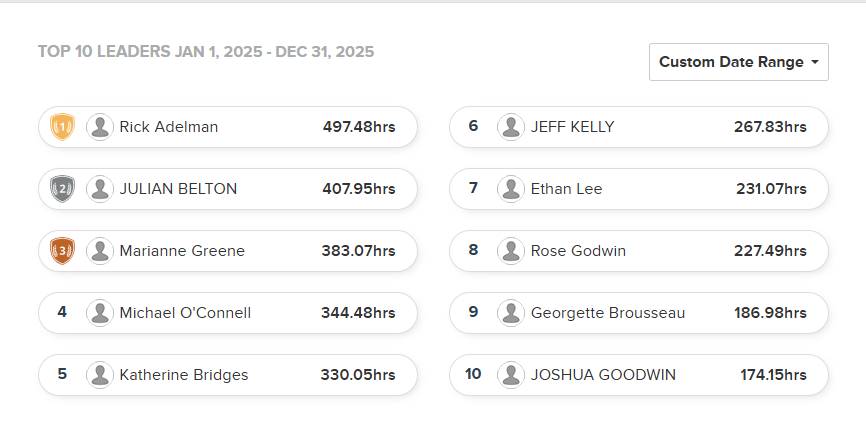This screenshot has height=446, width=866.
Task: Click the Michael O'Connell name link
Action: click(185, 313)
